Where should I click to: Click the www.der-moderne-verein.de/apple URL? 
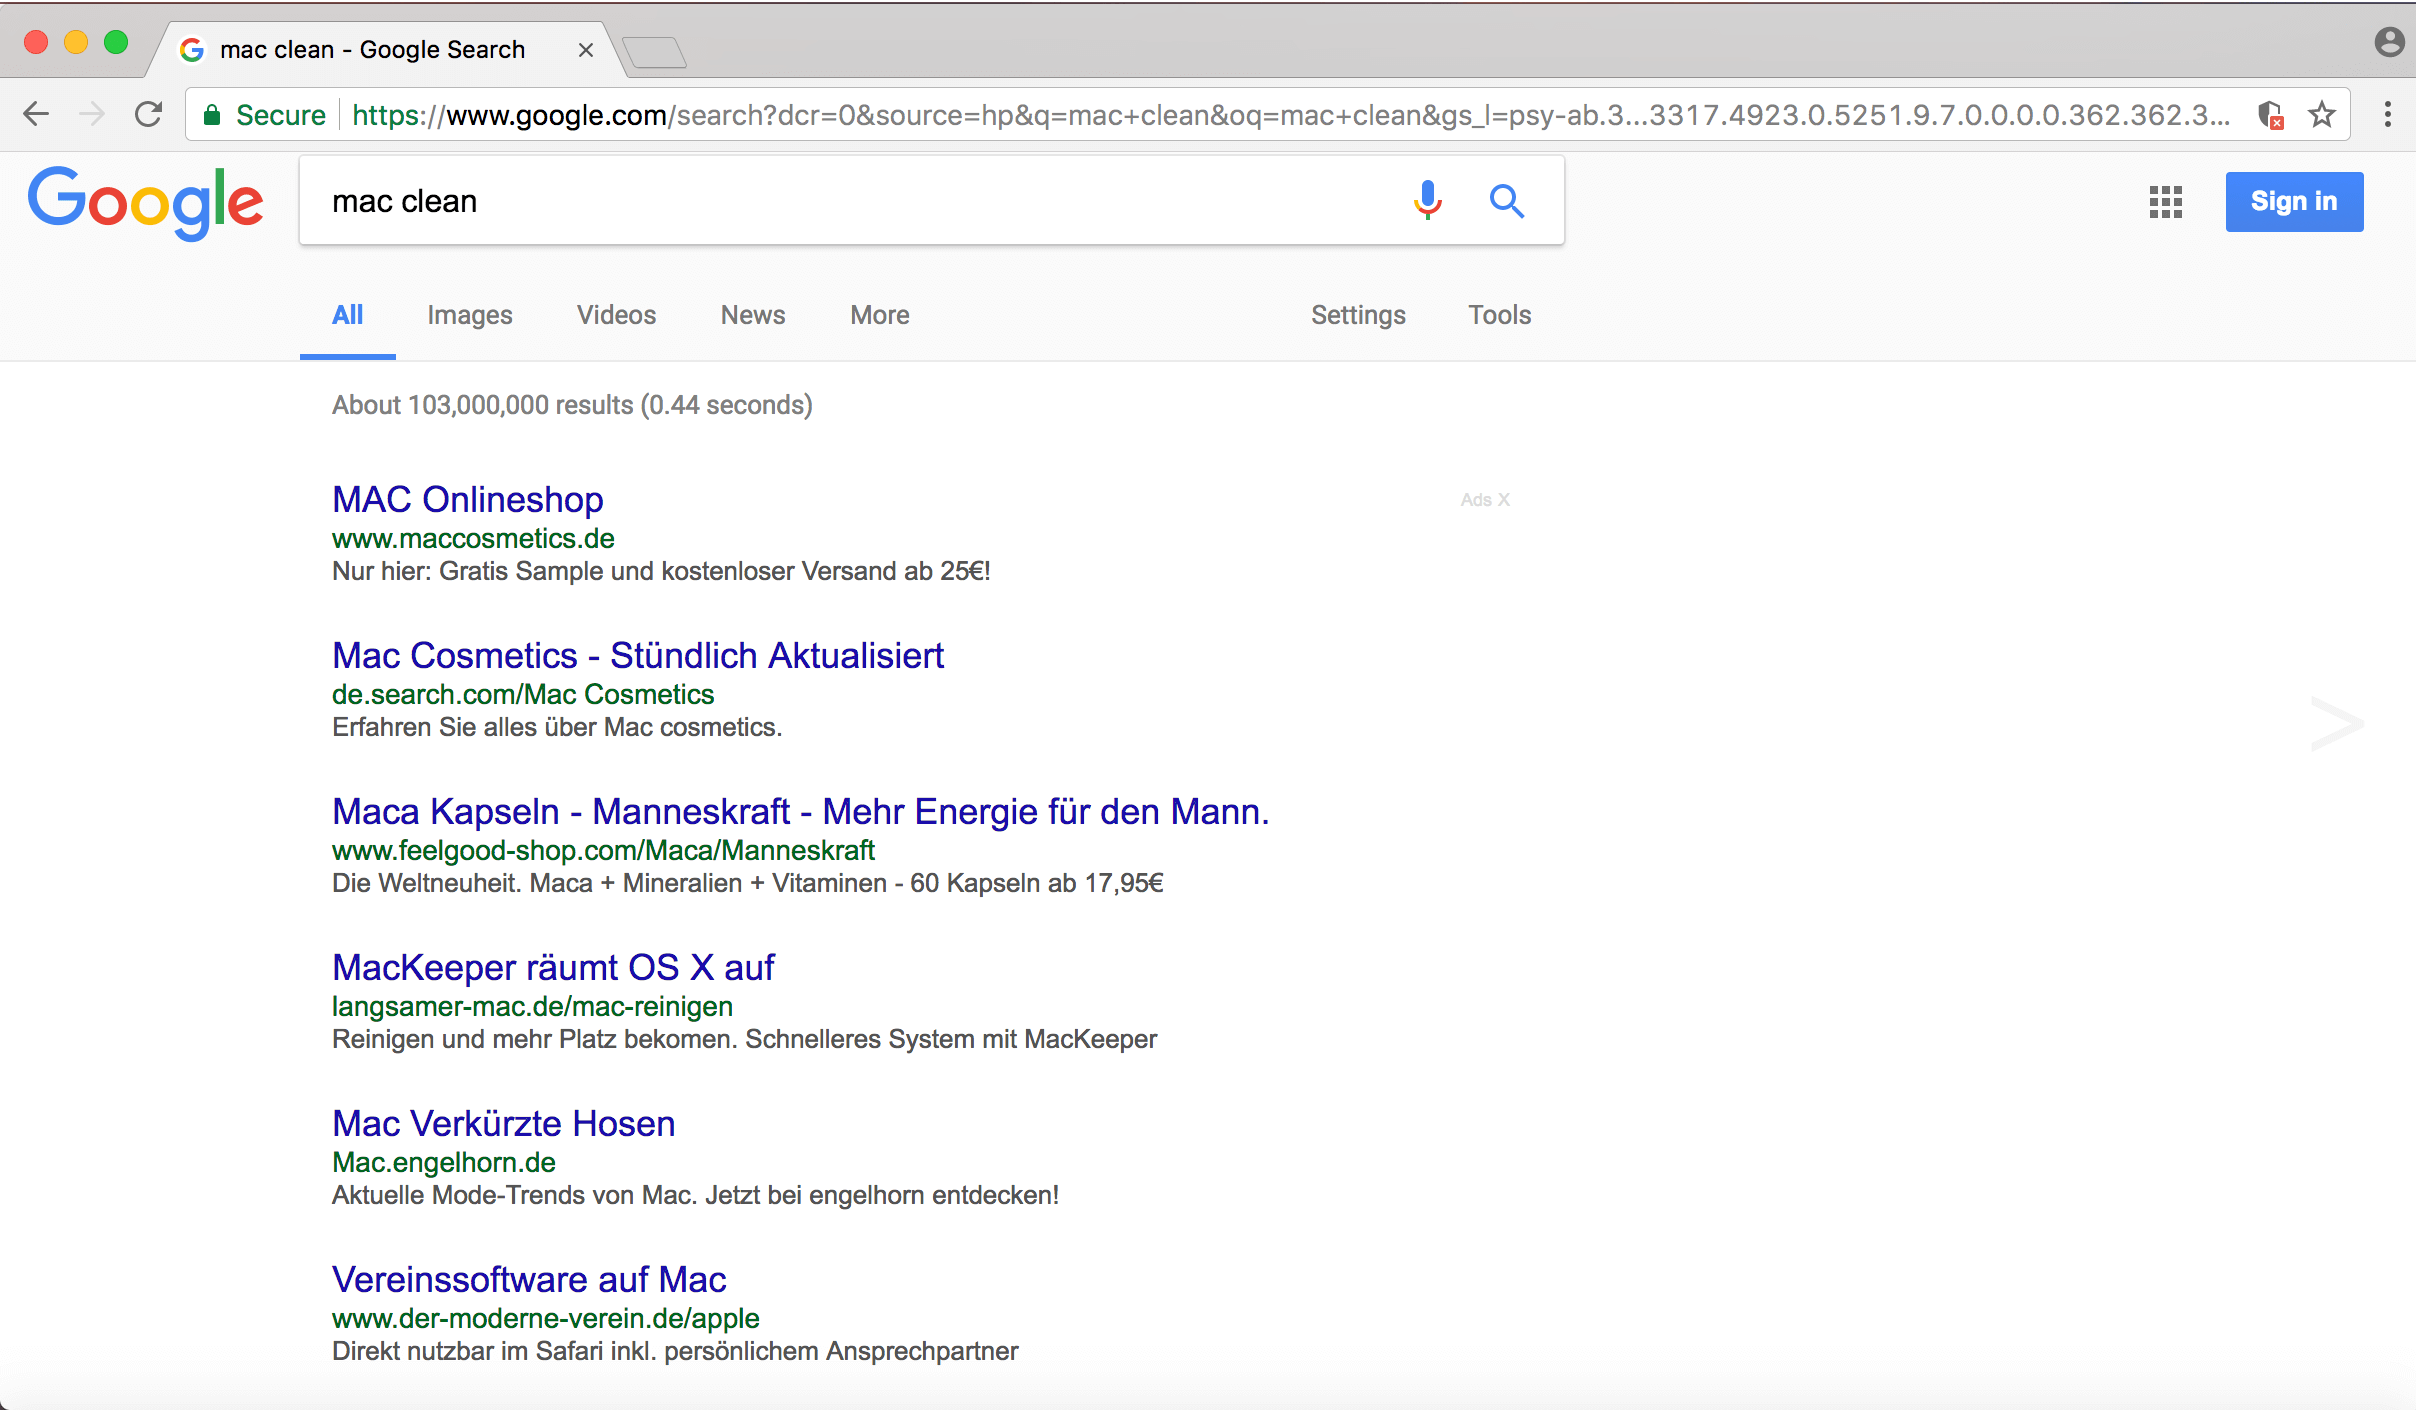[546, 1318]
